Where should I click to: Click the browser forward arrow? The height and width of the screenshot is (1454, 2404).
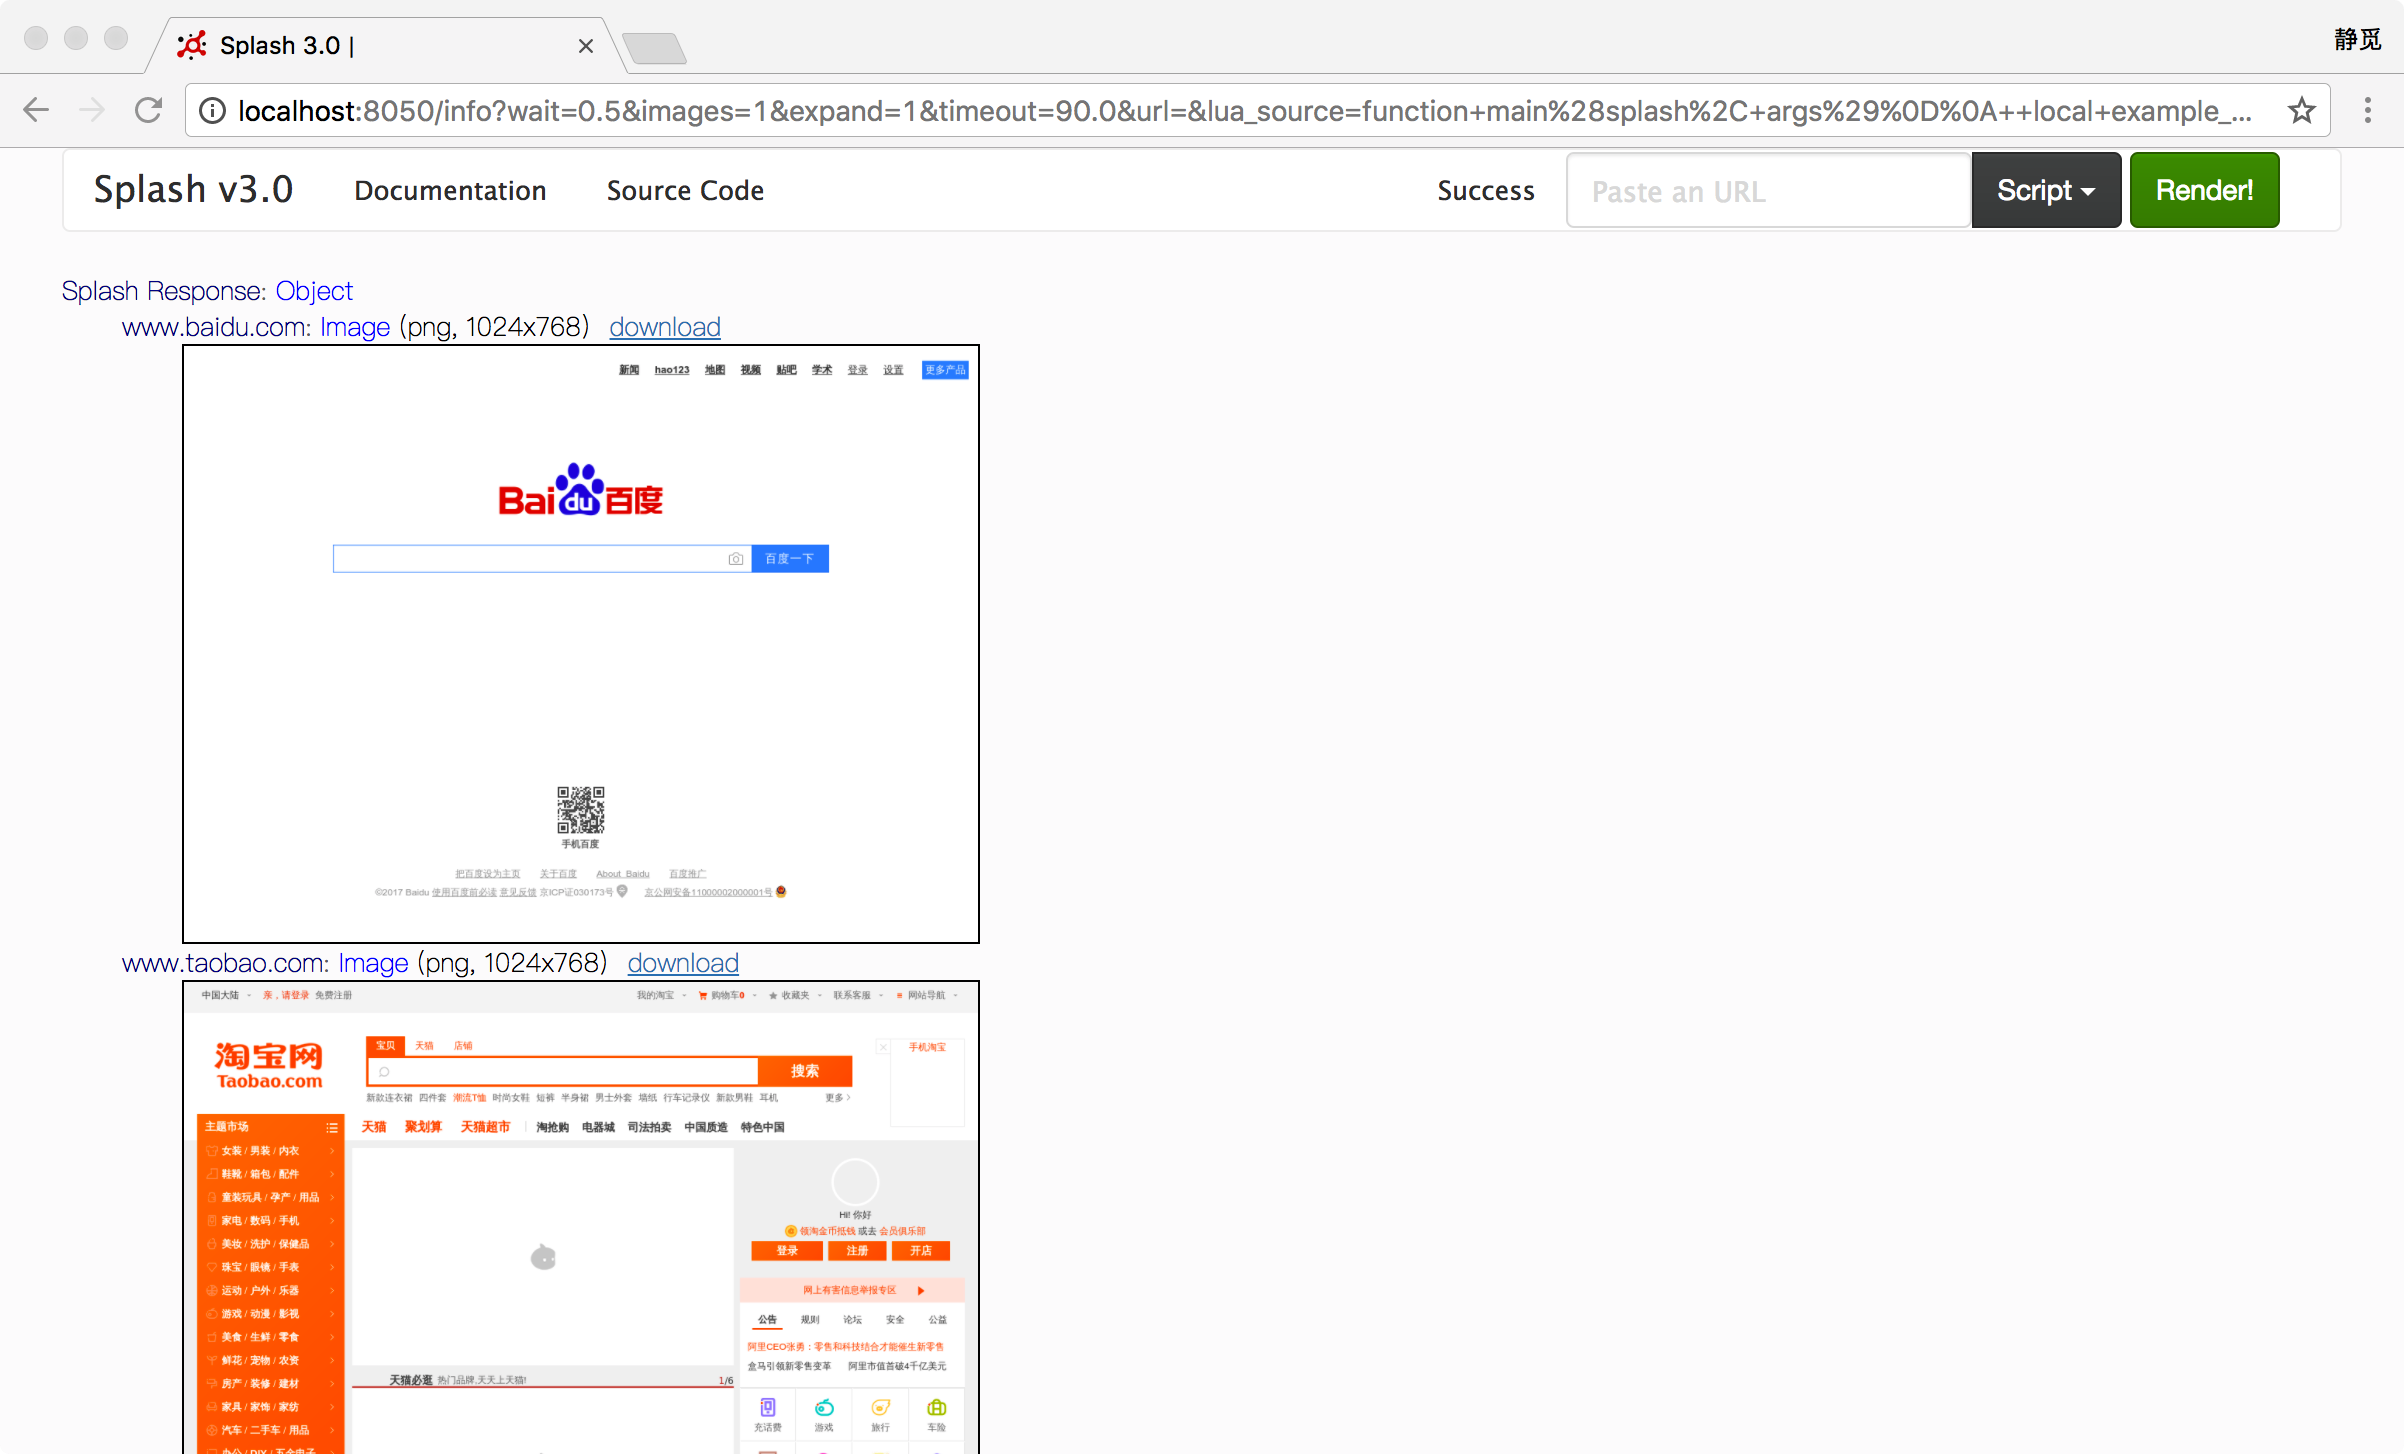coord(92,110)
